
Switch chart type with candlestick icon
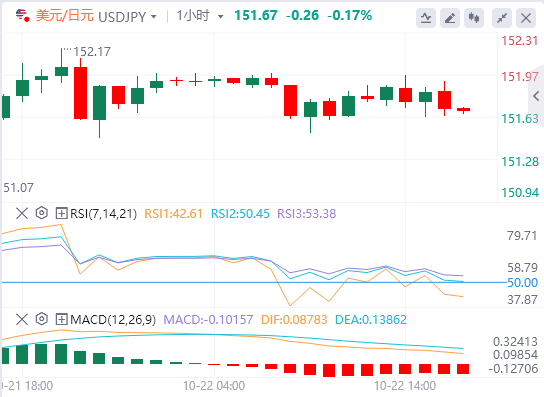tap(474, 18)
